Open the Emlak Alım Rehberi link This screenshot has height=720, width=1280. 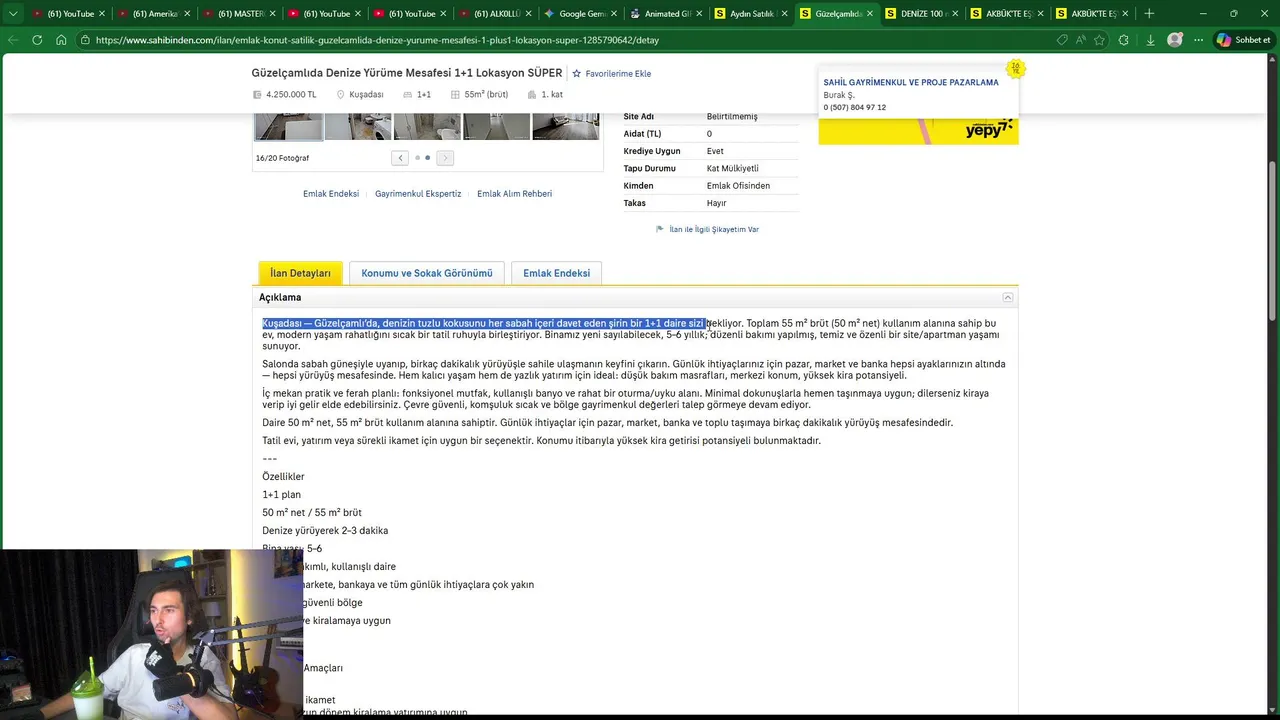pyautogui.click(x=514, y=194)
